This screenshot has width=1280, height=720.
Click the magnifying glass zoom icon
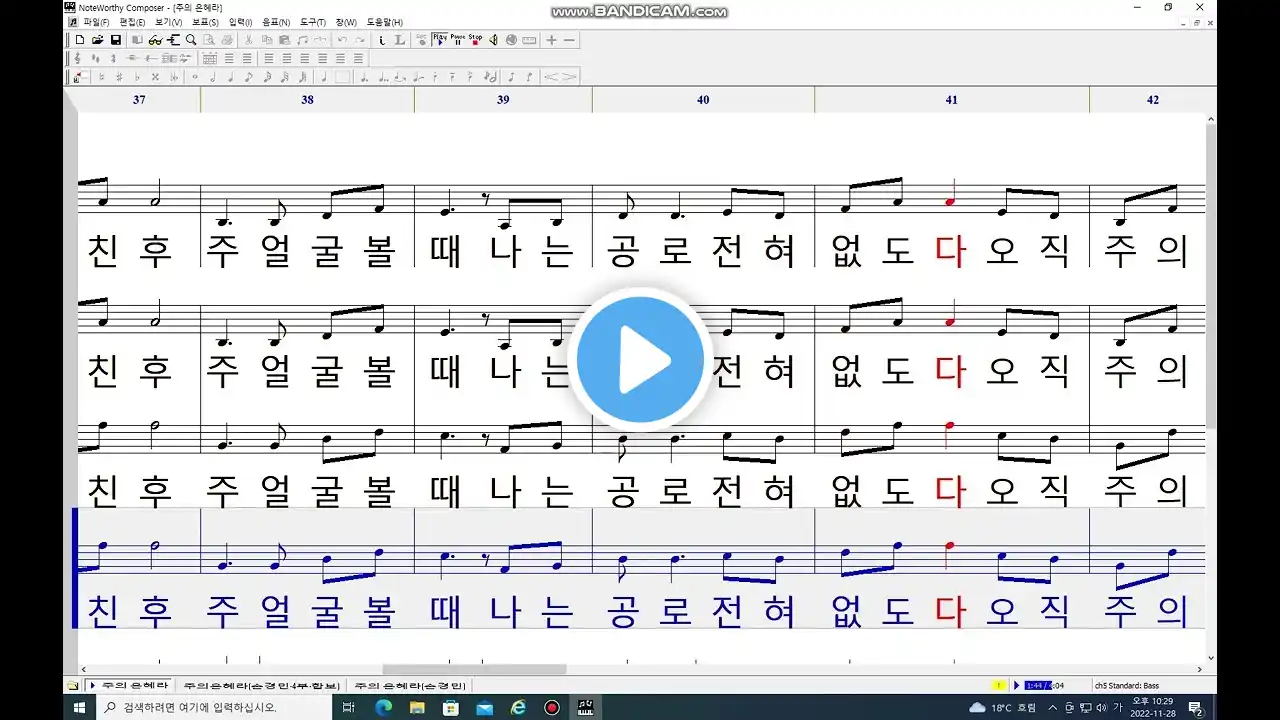(x=191, y=40)
